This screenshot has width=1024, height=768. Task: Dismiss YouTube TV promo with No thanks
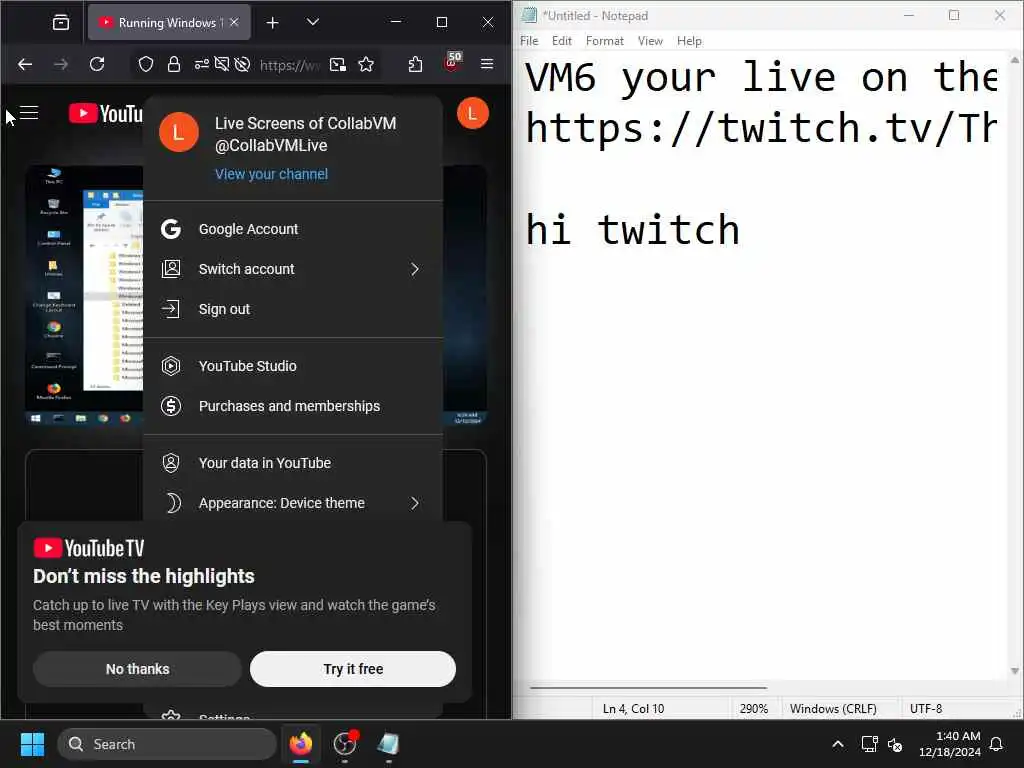pyautogui.click(x=137, y=669)
